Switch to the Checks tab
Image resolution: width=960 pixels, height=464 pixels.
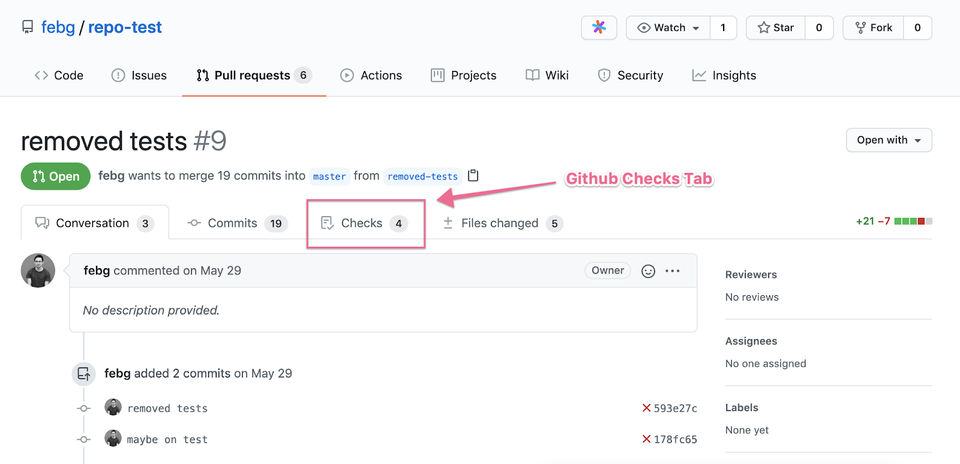[361, 223]
